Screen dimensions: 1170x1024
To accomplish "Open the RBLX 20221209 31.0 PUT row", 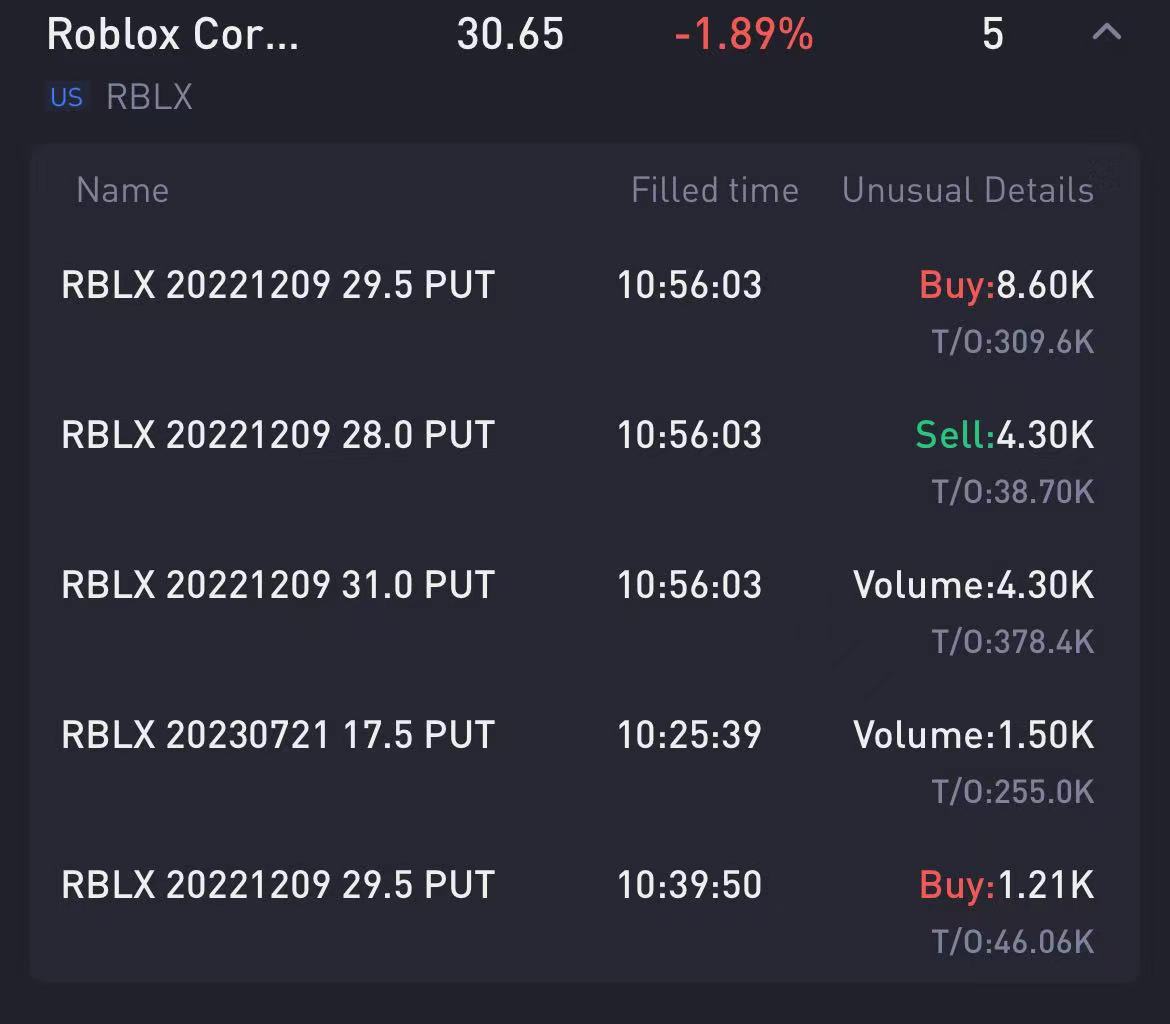I will click(278, 586).
